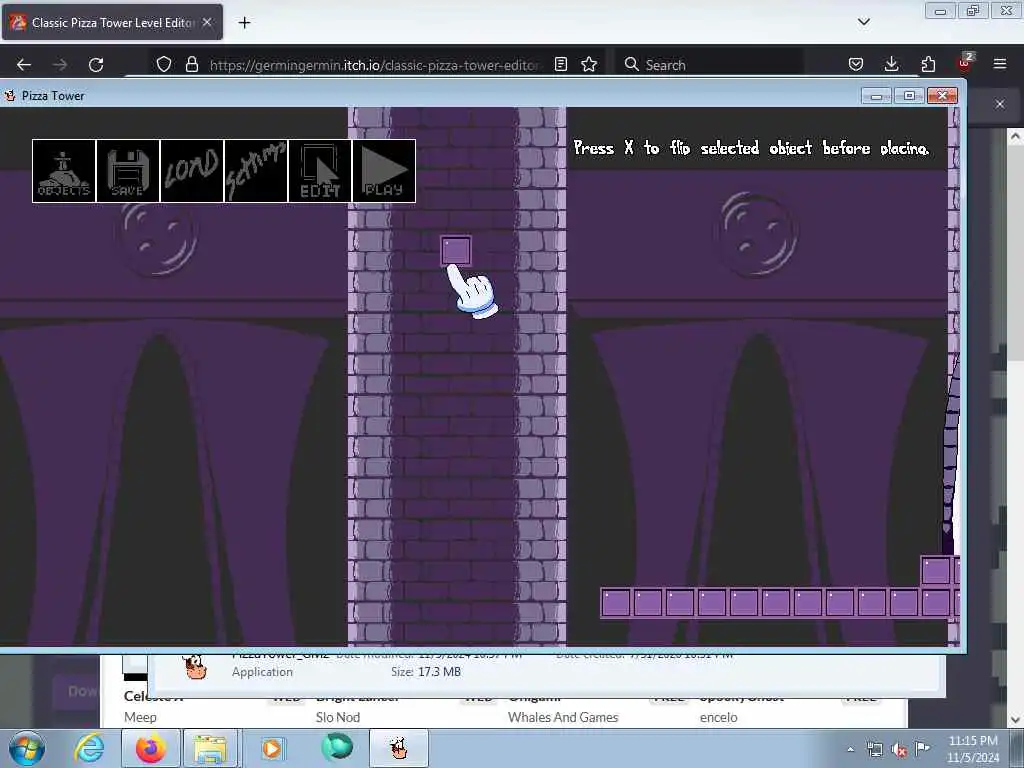The width and height of the screenshot is (1024, 768).
Task: Click the Pizza Tower application file icon
Action: 195,667
